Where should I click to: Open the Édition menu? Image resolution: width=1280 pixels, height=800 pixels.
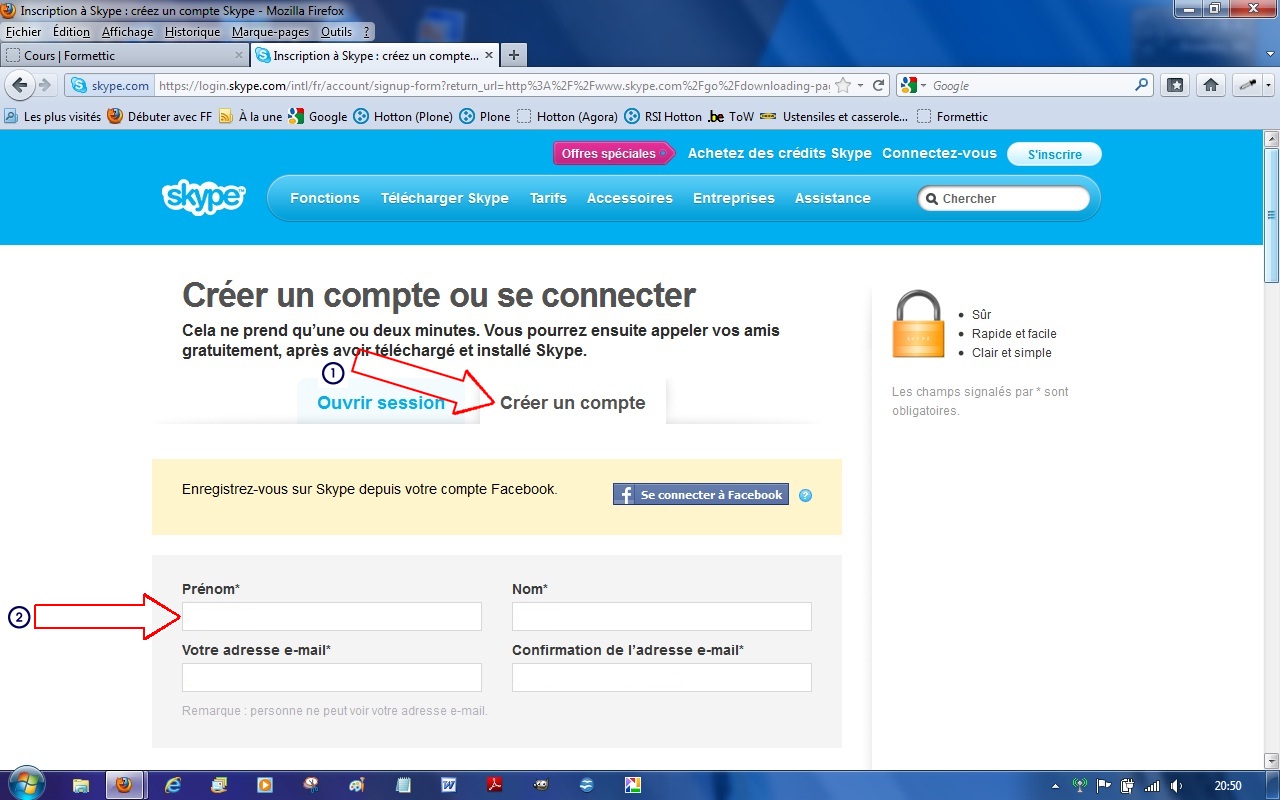(71, 32)
